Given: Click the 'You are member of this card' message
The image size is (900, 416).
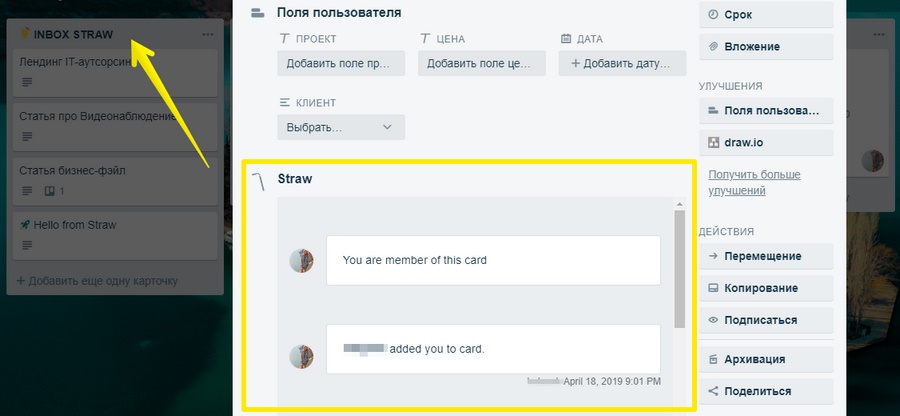Looking at the screenshot, I should coord(493,260).
